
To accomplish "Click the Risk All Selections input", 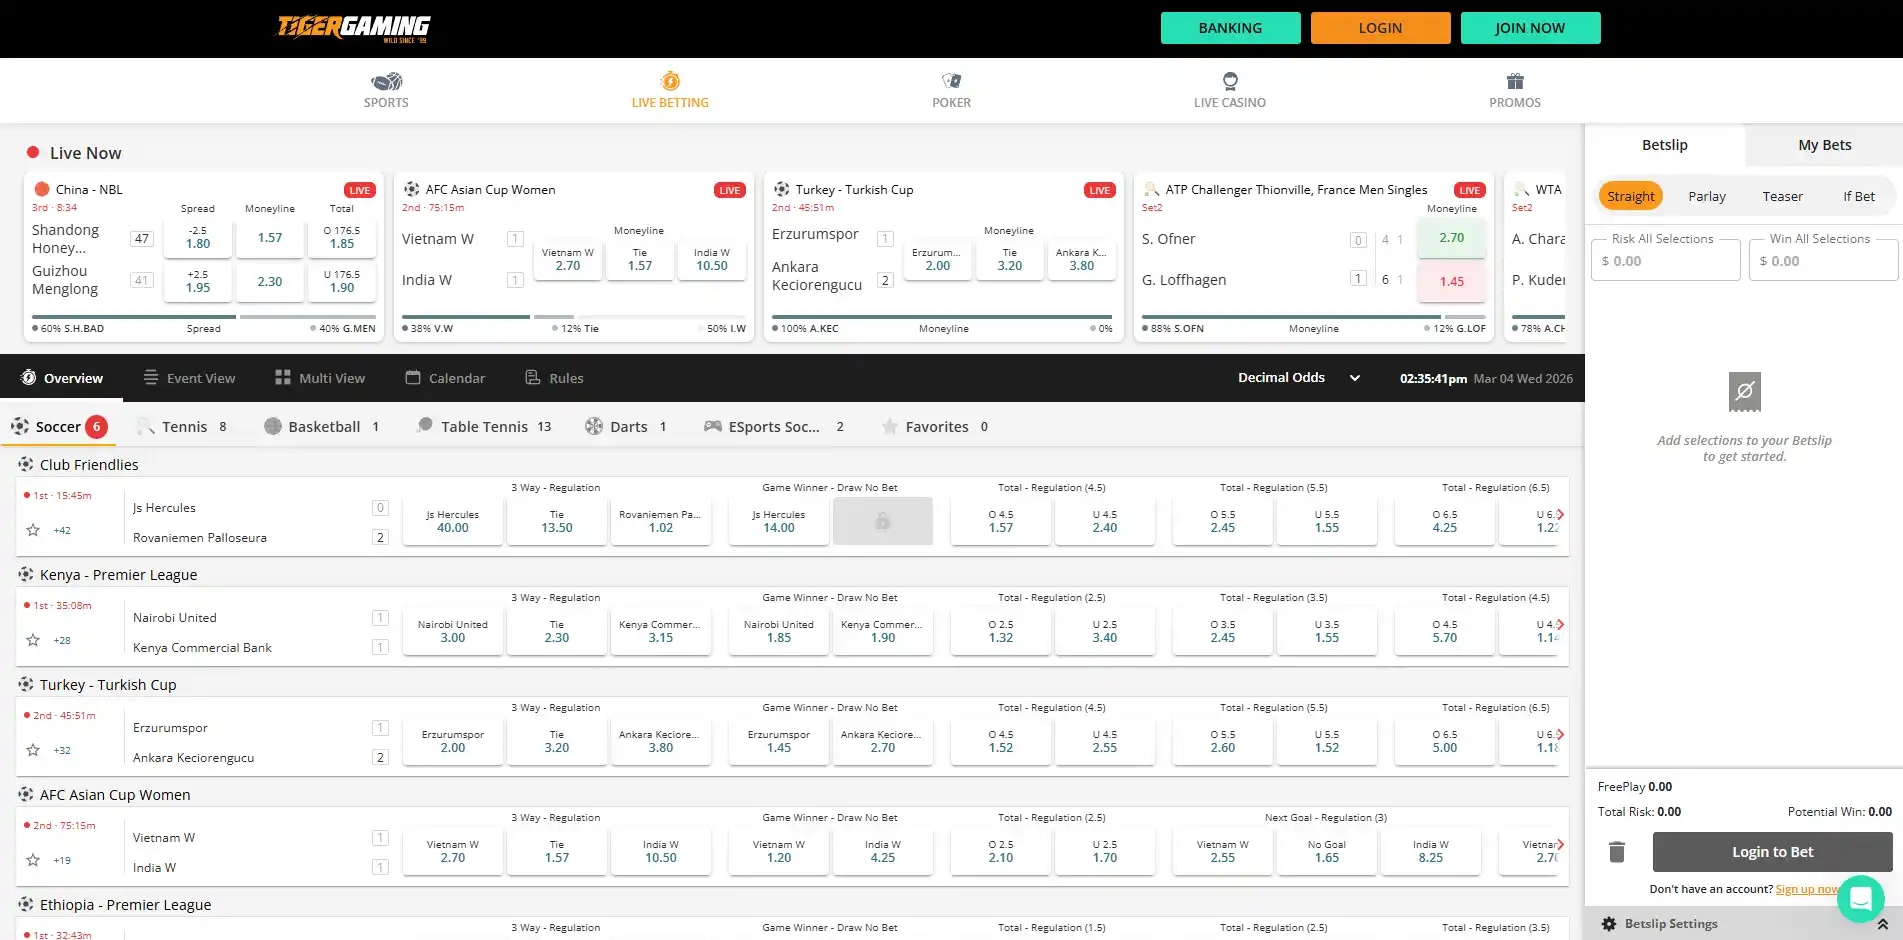I will [1666, 261].
